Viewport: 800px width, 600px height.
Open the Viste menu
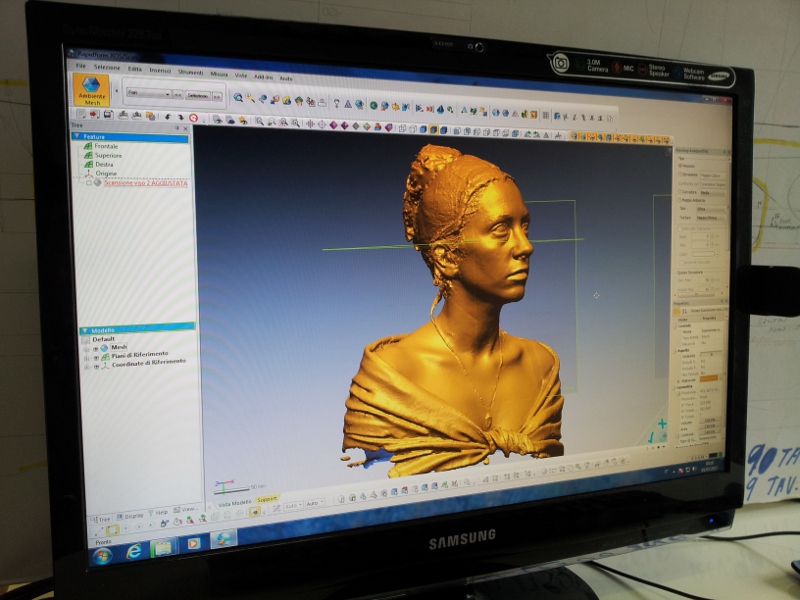coord(241,76)
